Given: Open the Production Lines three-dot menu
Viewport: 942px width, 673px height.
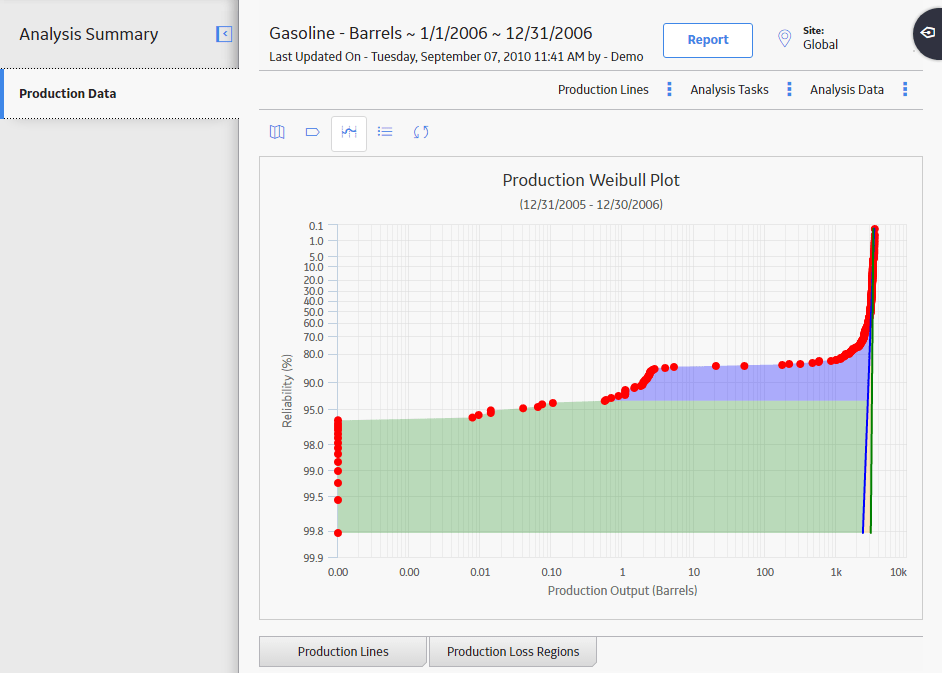Looking at the screenshot, I should pyautogui.click(x=669, y=90).
